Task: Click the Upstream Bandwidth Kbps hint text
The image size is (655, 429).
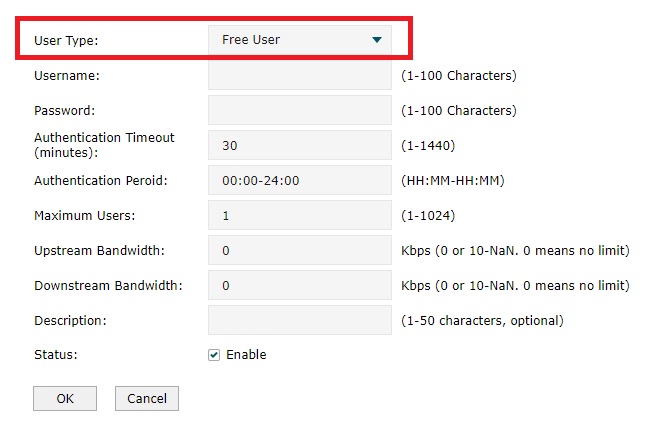Action: 515,251
